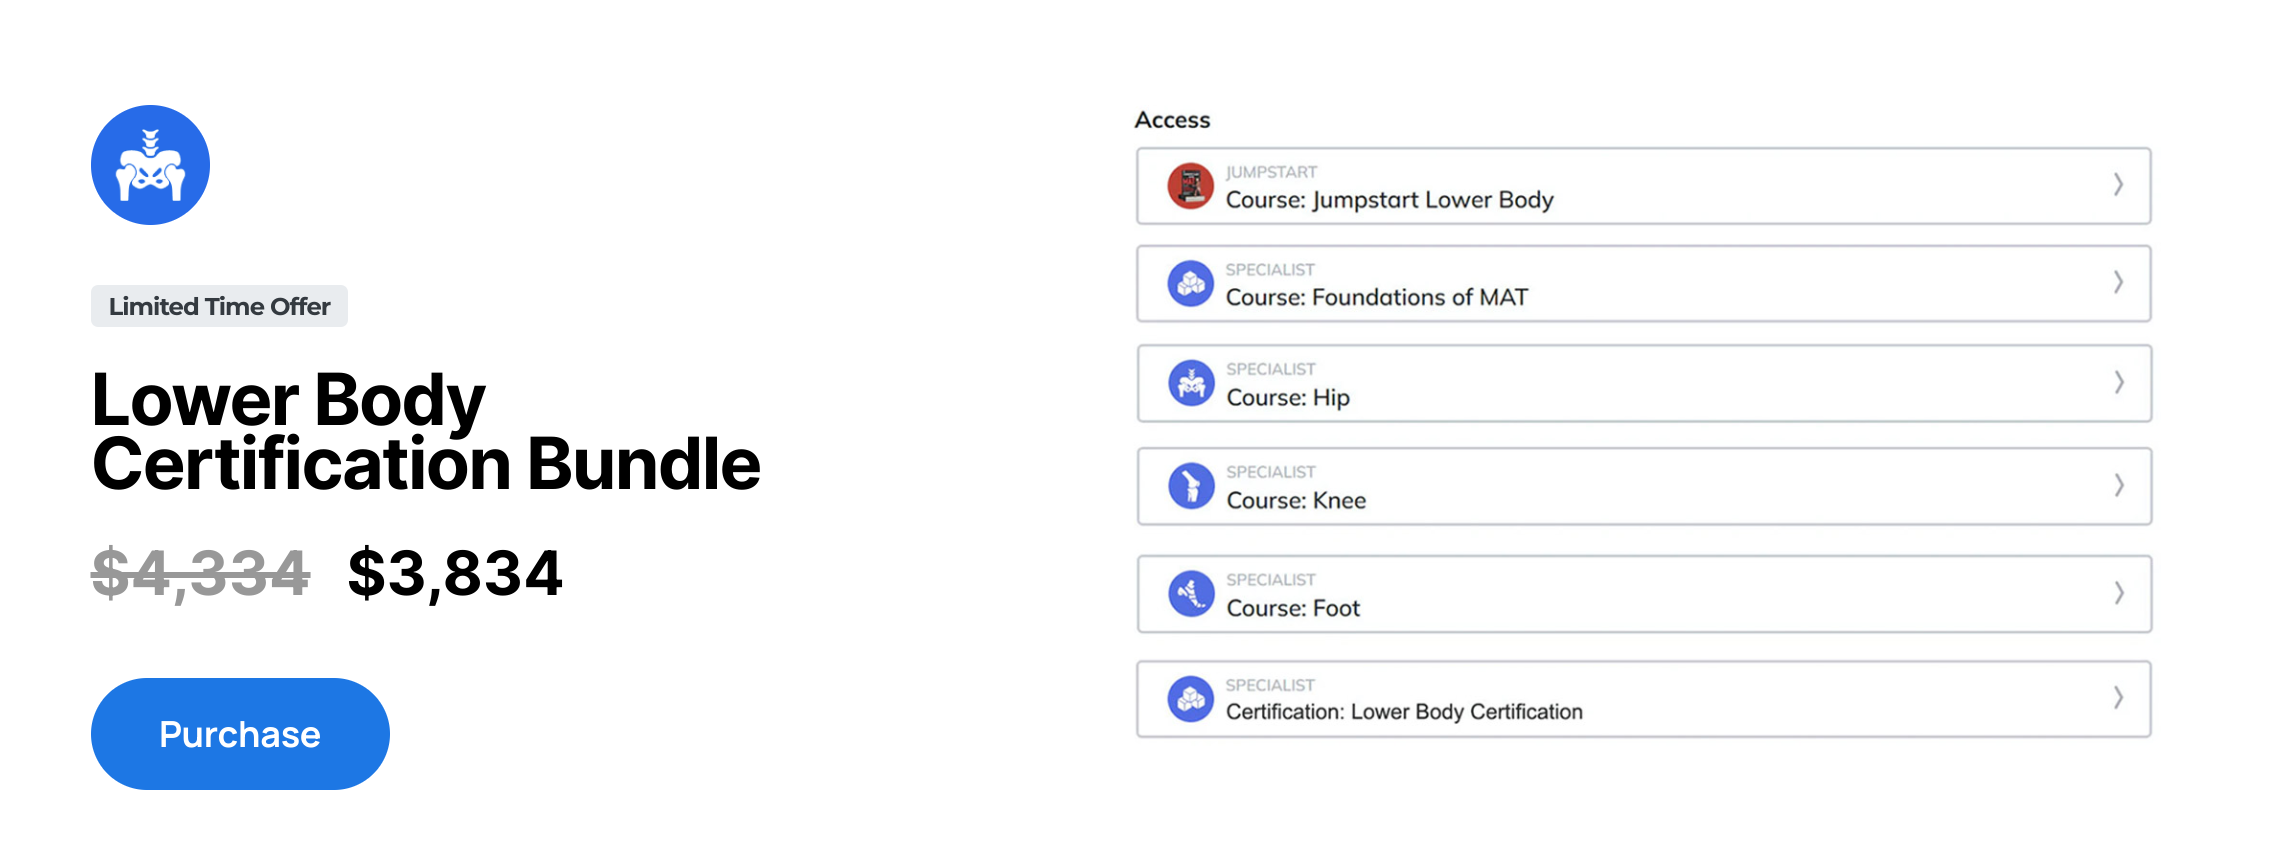The height and width of the screenshot is (866, 2288).
Task: Expand the Course: Knee chevron arrow
Action: [x=2119, y=485]
